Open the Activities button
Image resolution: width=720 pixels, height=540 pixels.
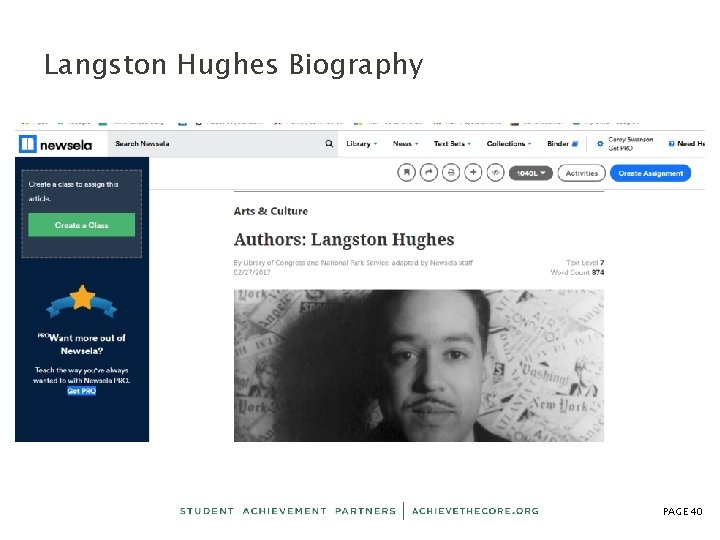tap(581, 173)
